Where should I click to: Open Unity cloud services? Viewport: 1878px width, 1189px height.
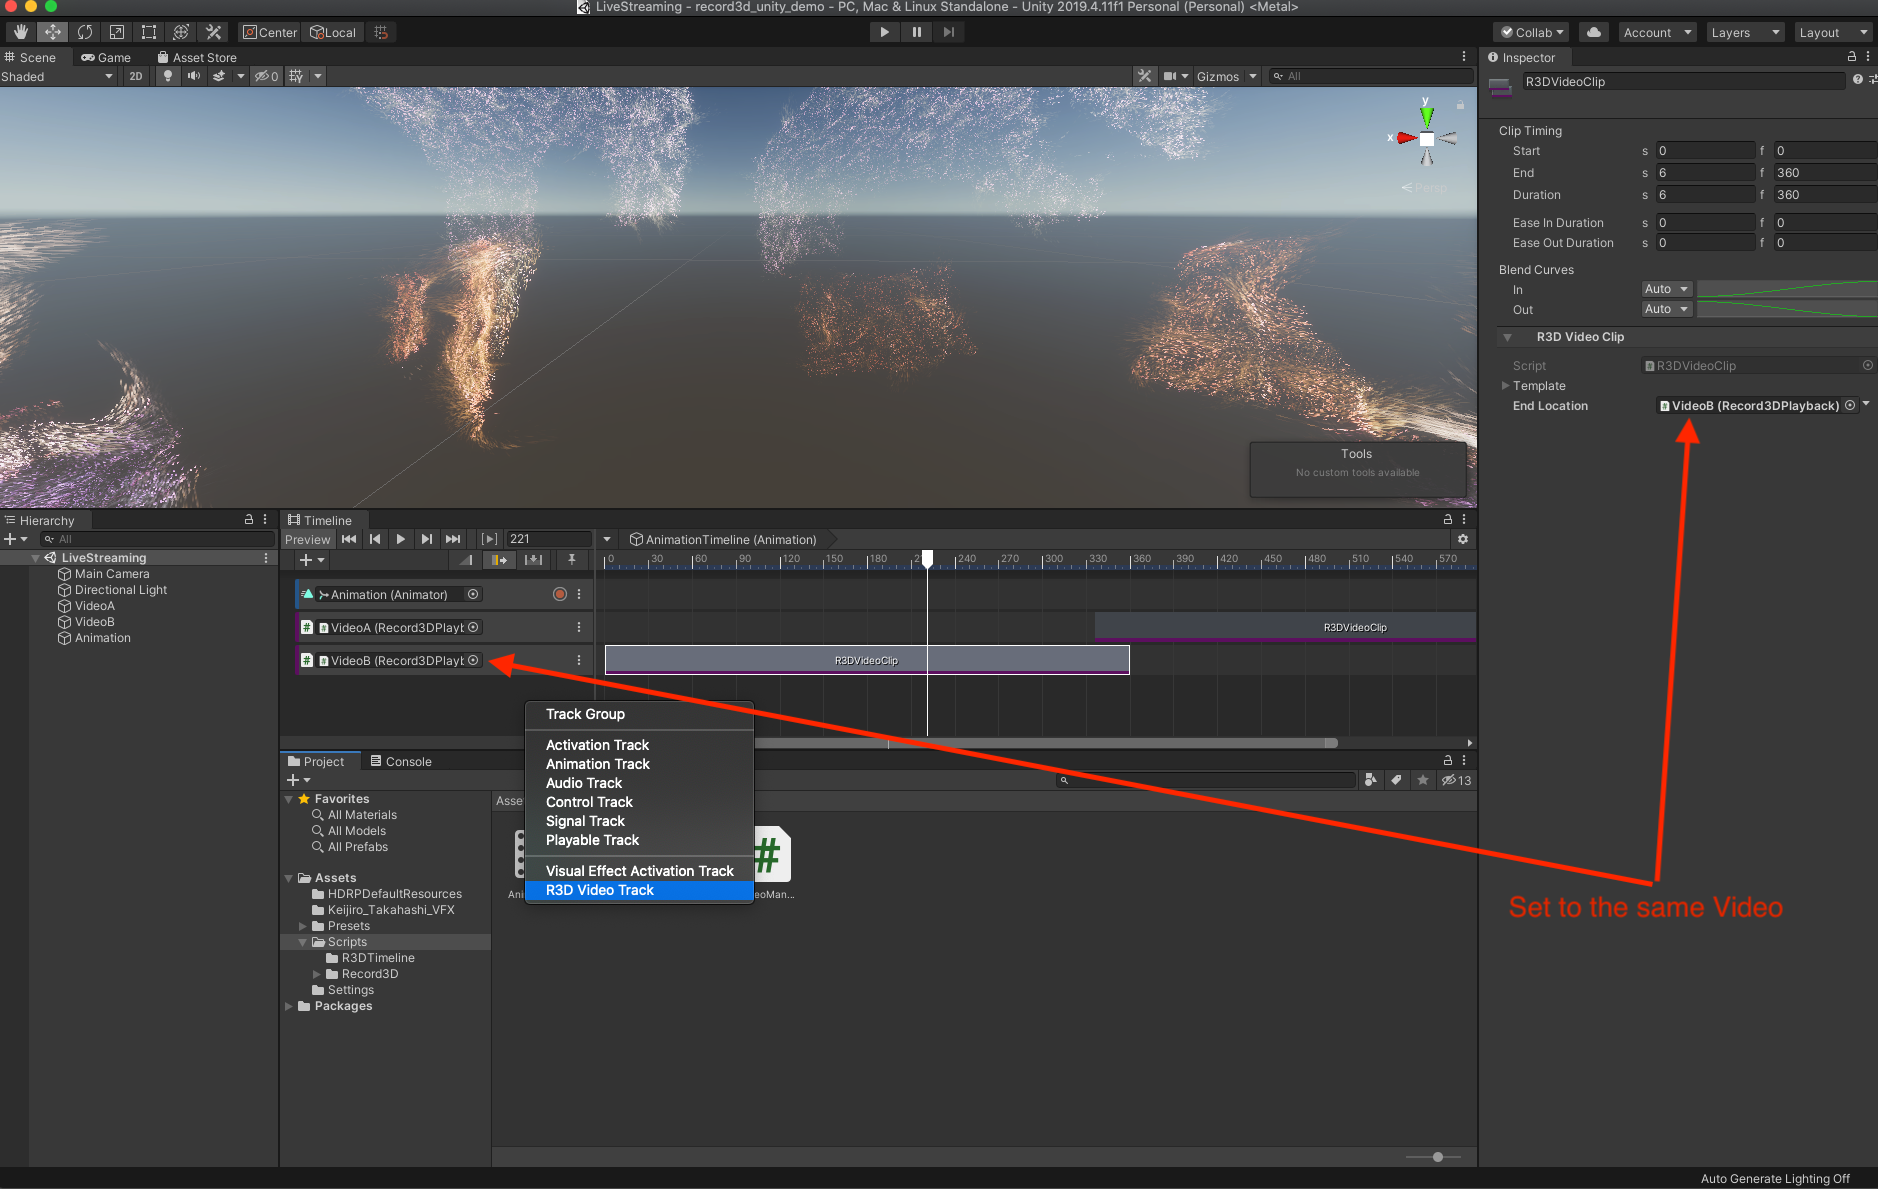[1594, 32]
